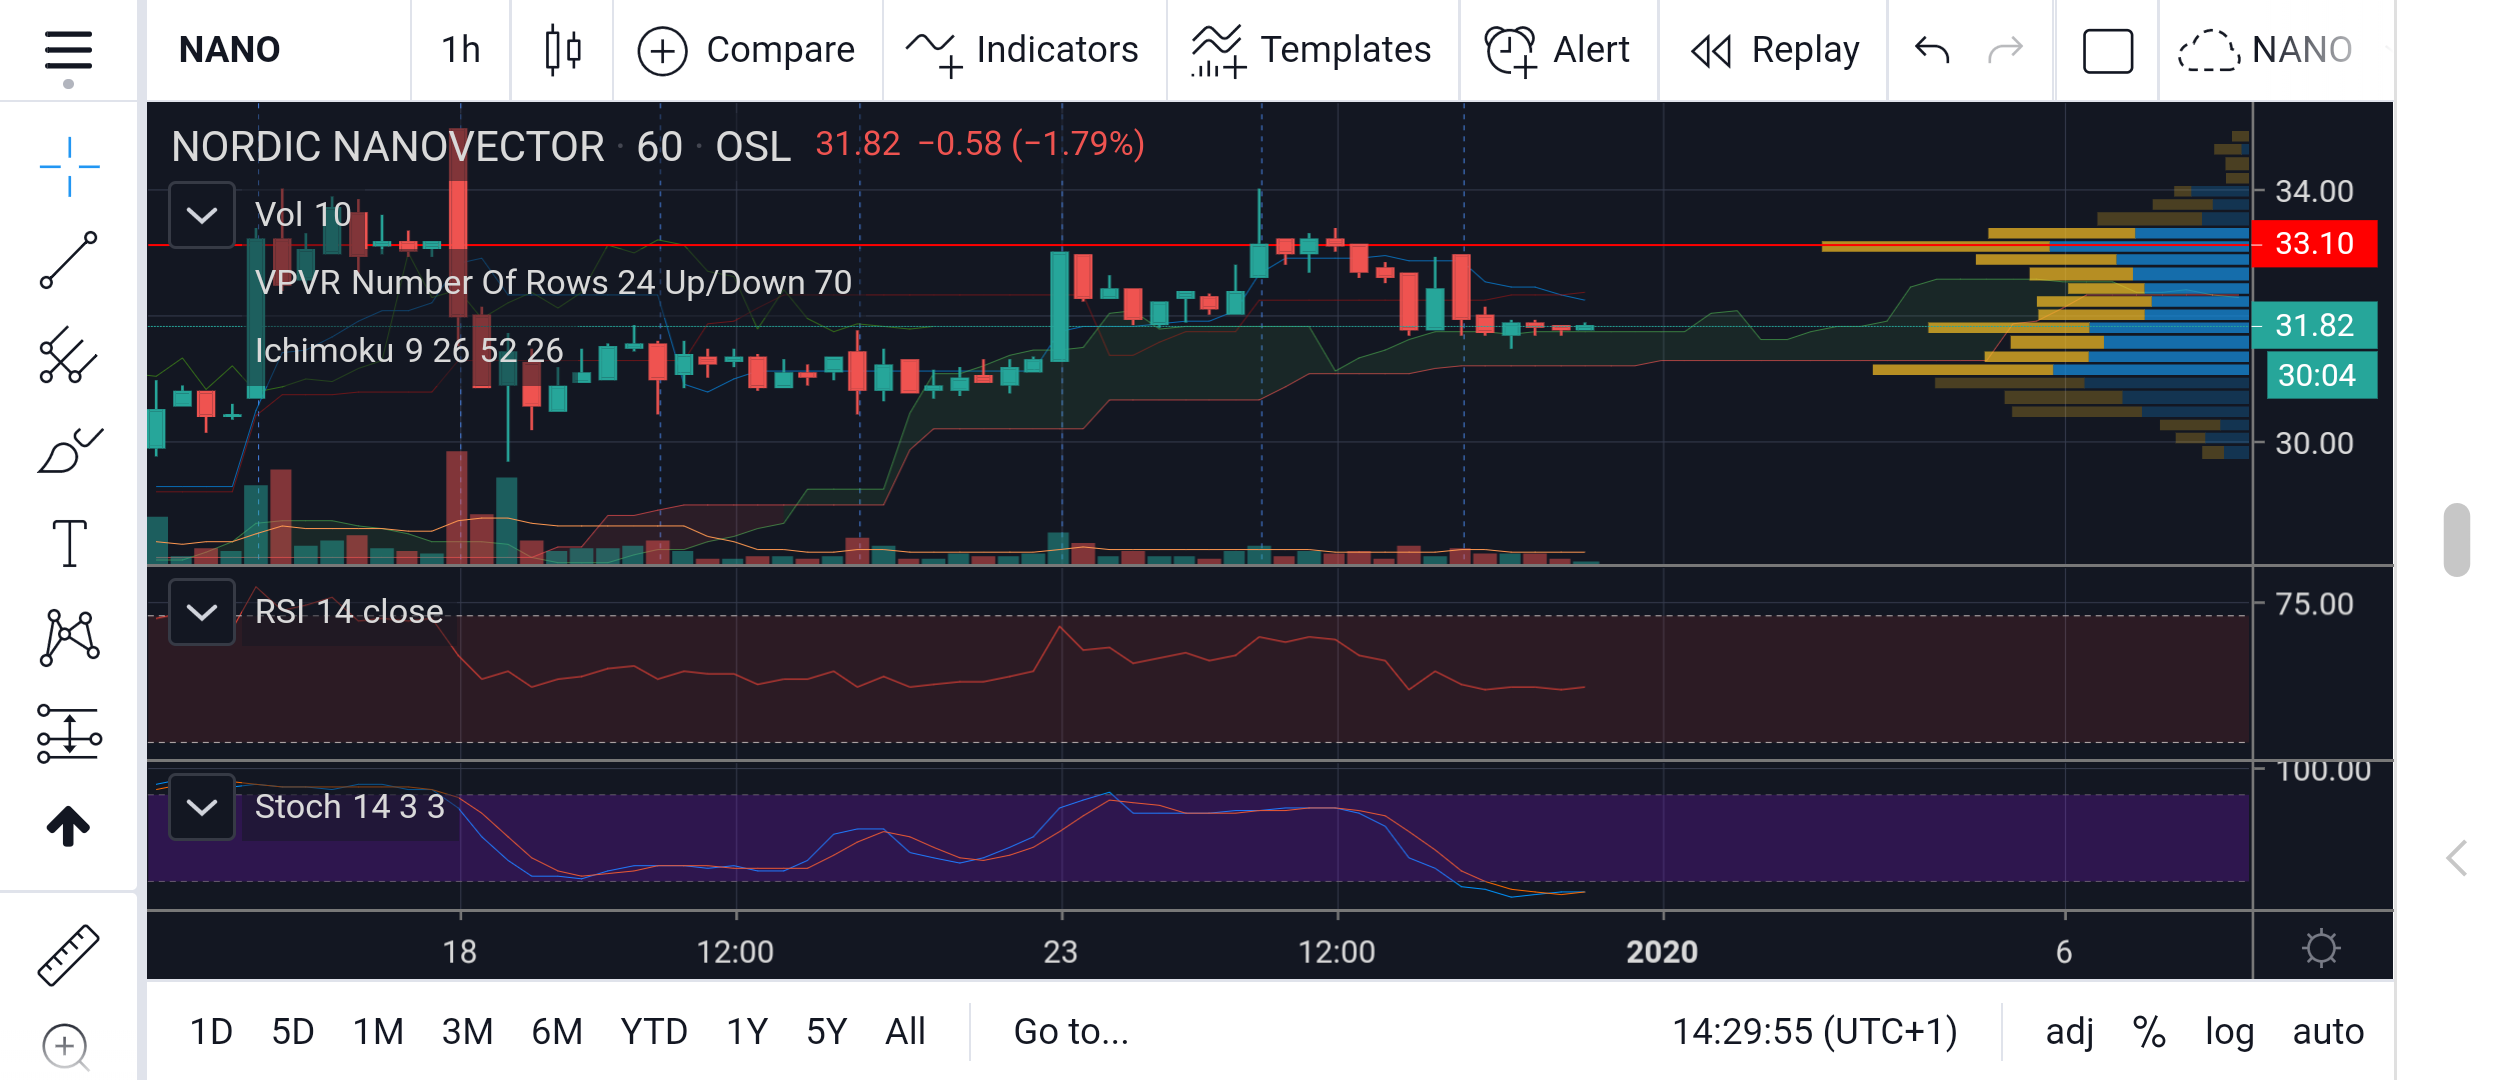Select the long position forecasting tool
This screenshot has width=2520, height=1080.
click(69, 734)
